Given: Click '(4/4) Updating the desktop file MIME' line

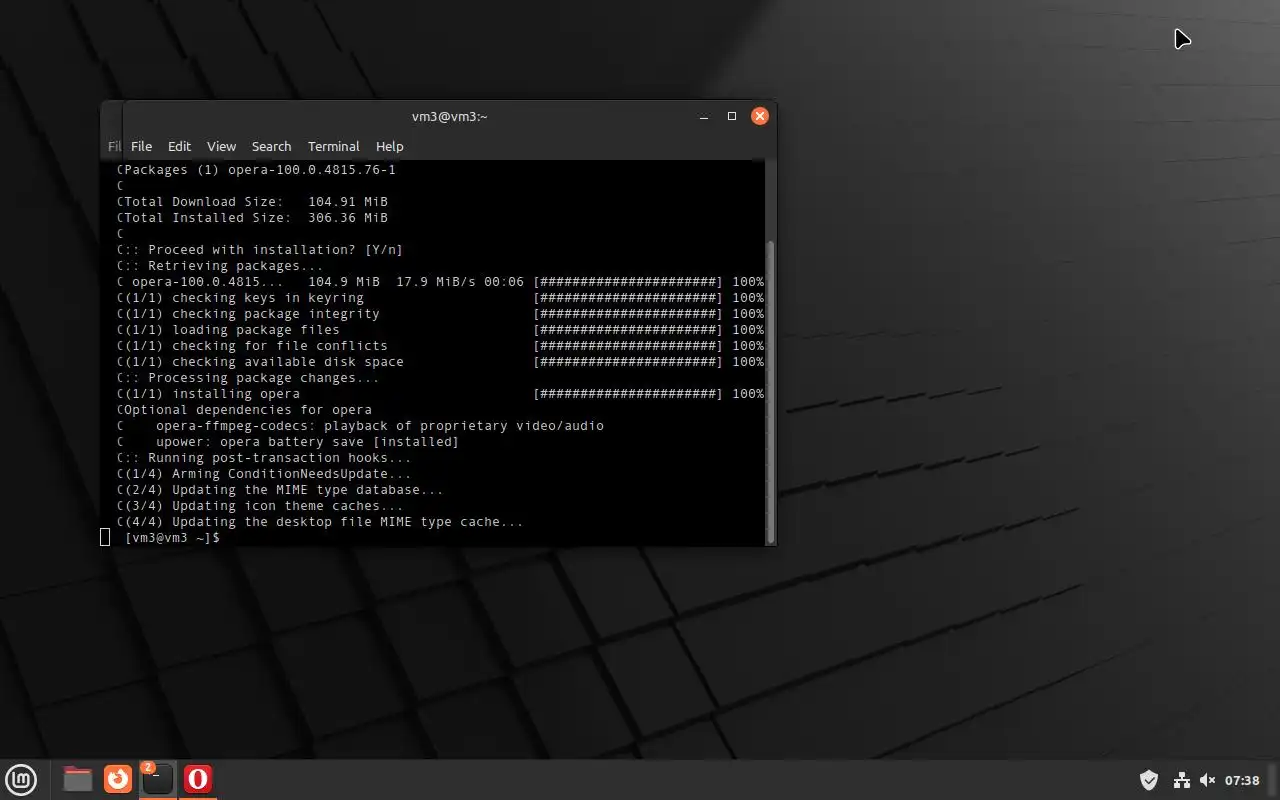Looking at the screenshot, I should click(x=324, y=522).
